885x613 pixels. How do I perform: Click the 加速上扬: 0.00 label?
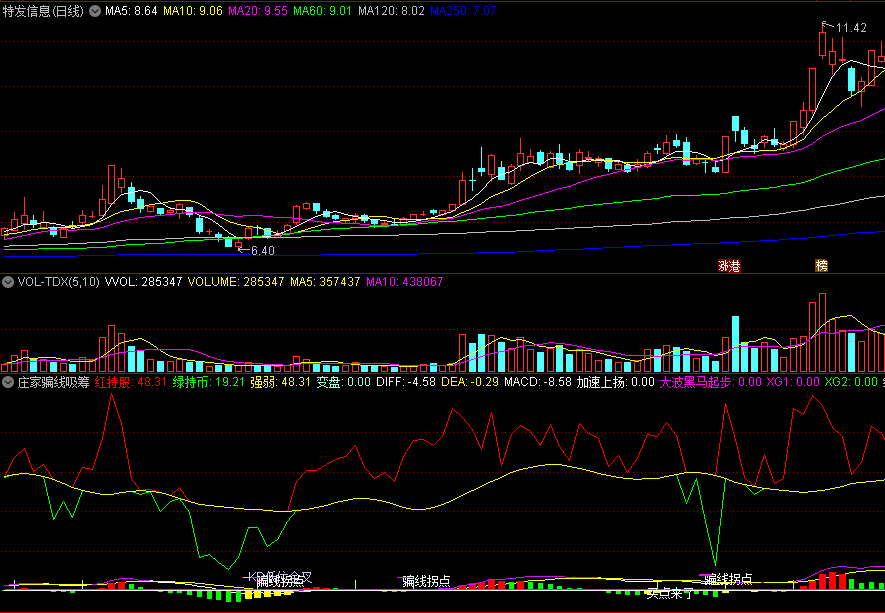(x=615, y=382)
